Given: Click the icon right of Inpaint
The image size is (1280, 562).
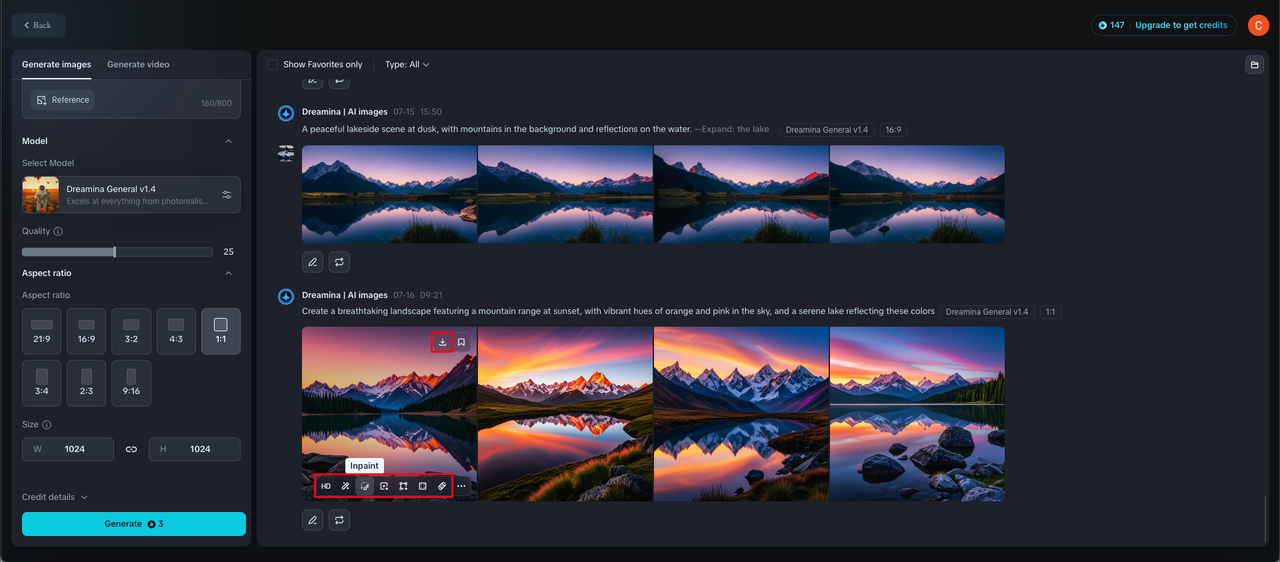Looking at the screenshot, I should tap(384, 486).
